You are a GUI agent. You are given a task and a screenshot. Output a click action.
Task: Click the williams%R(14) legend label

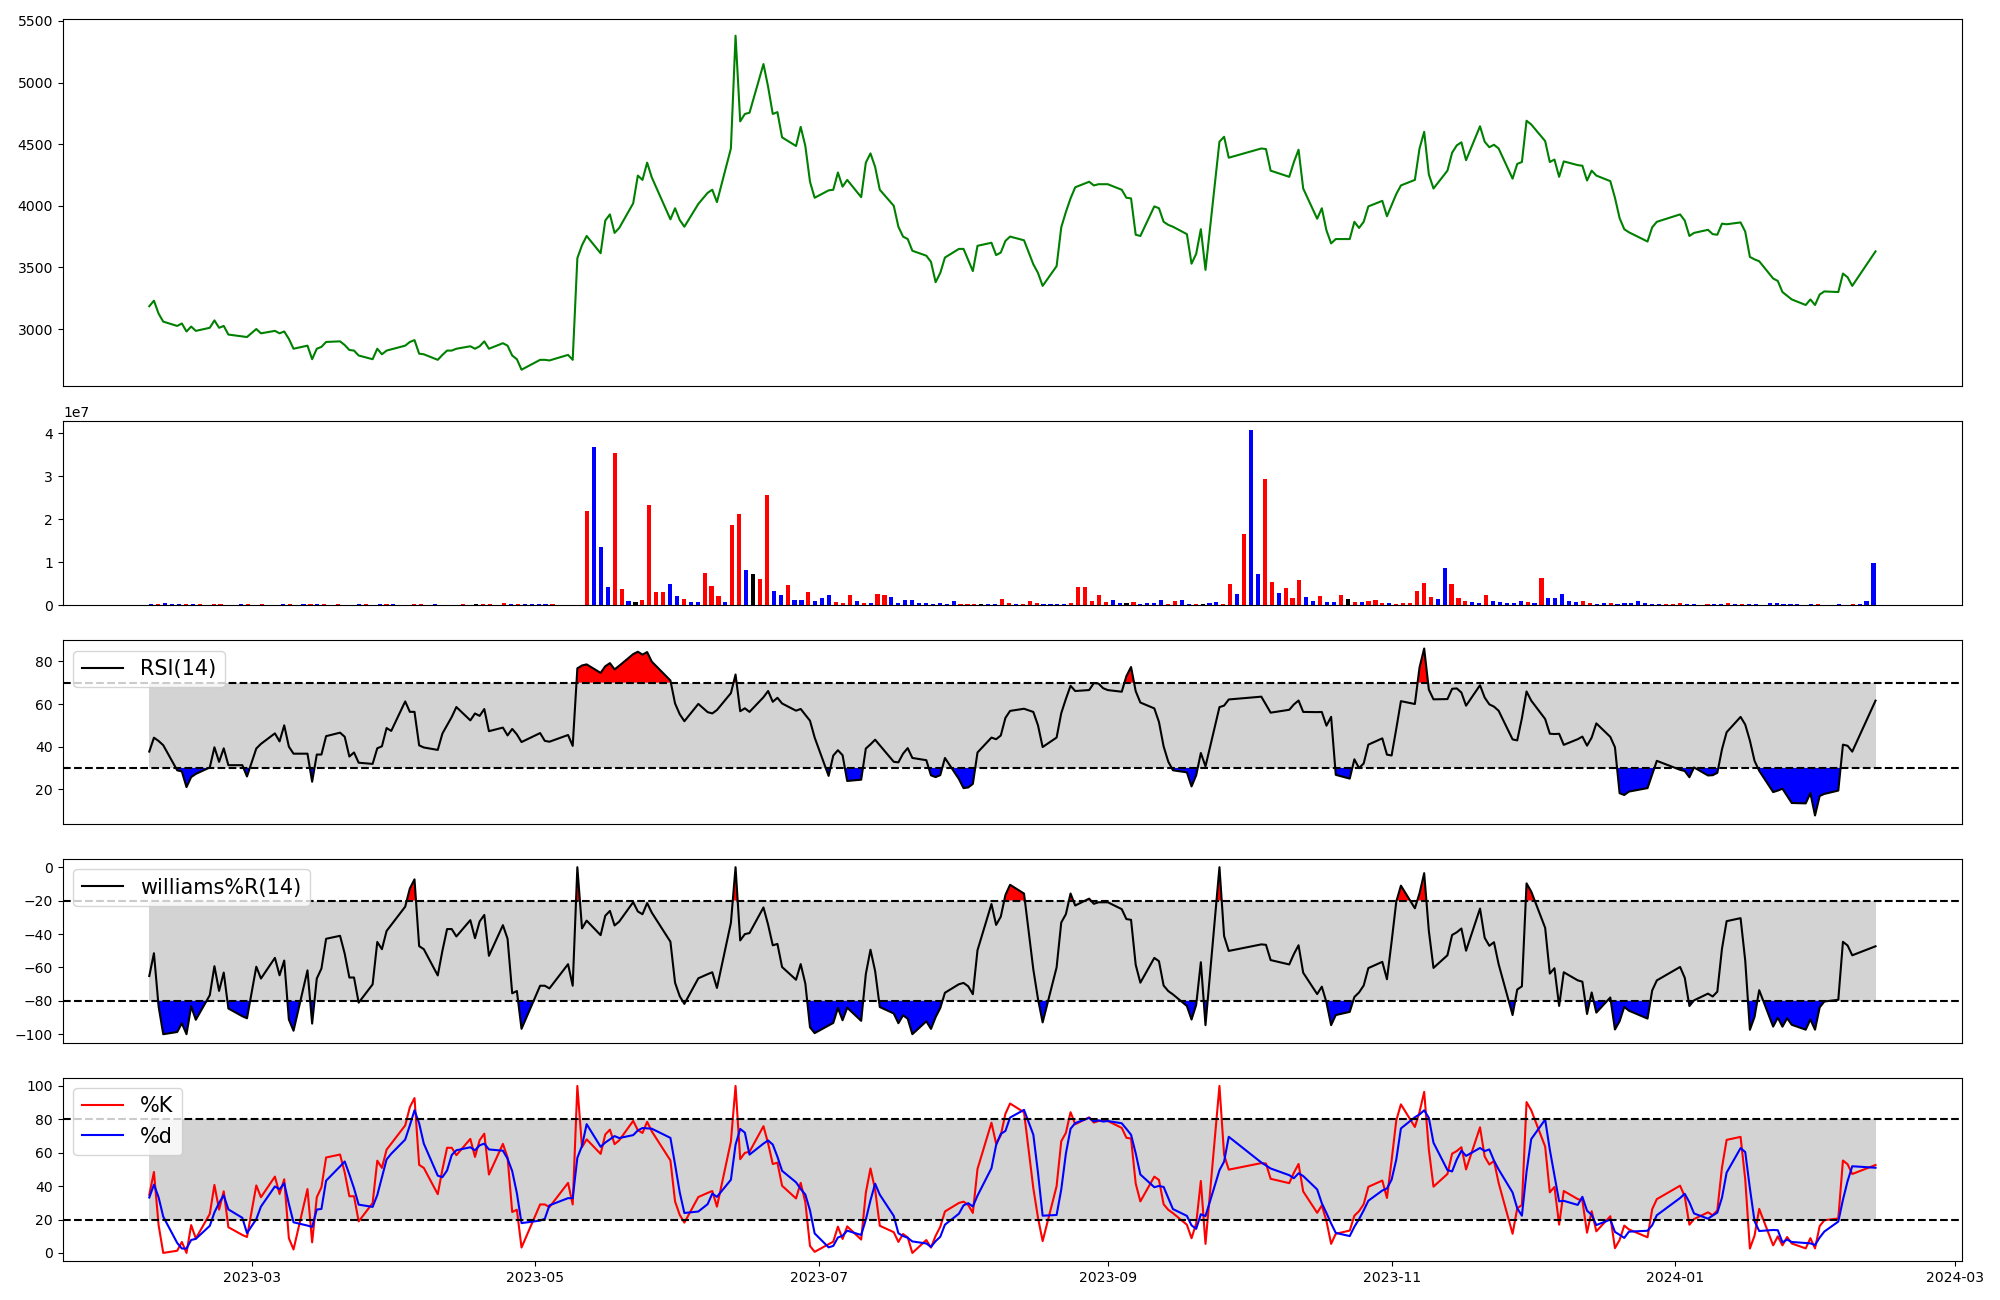(220, 887)
